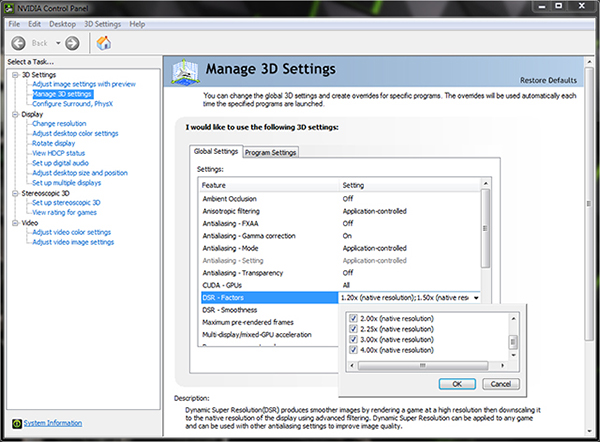The width and height of the screenshot is (600, 442).
Task: Collapse the Display tree node
Action: [15, 114]
